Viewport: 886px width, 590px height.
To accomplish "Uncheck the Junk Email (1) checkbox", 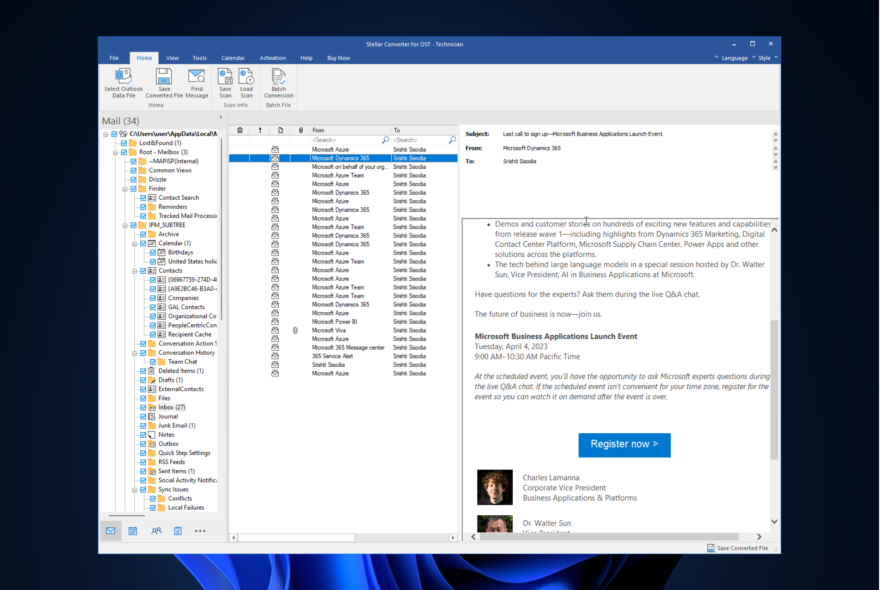I will (142, 426).
